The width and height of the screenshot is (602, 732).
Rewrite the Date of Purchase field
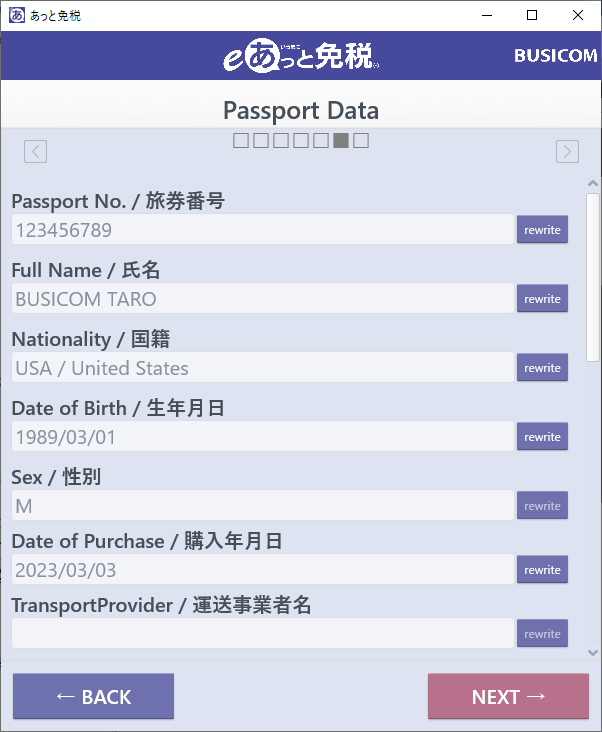(x=542, y=570)
